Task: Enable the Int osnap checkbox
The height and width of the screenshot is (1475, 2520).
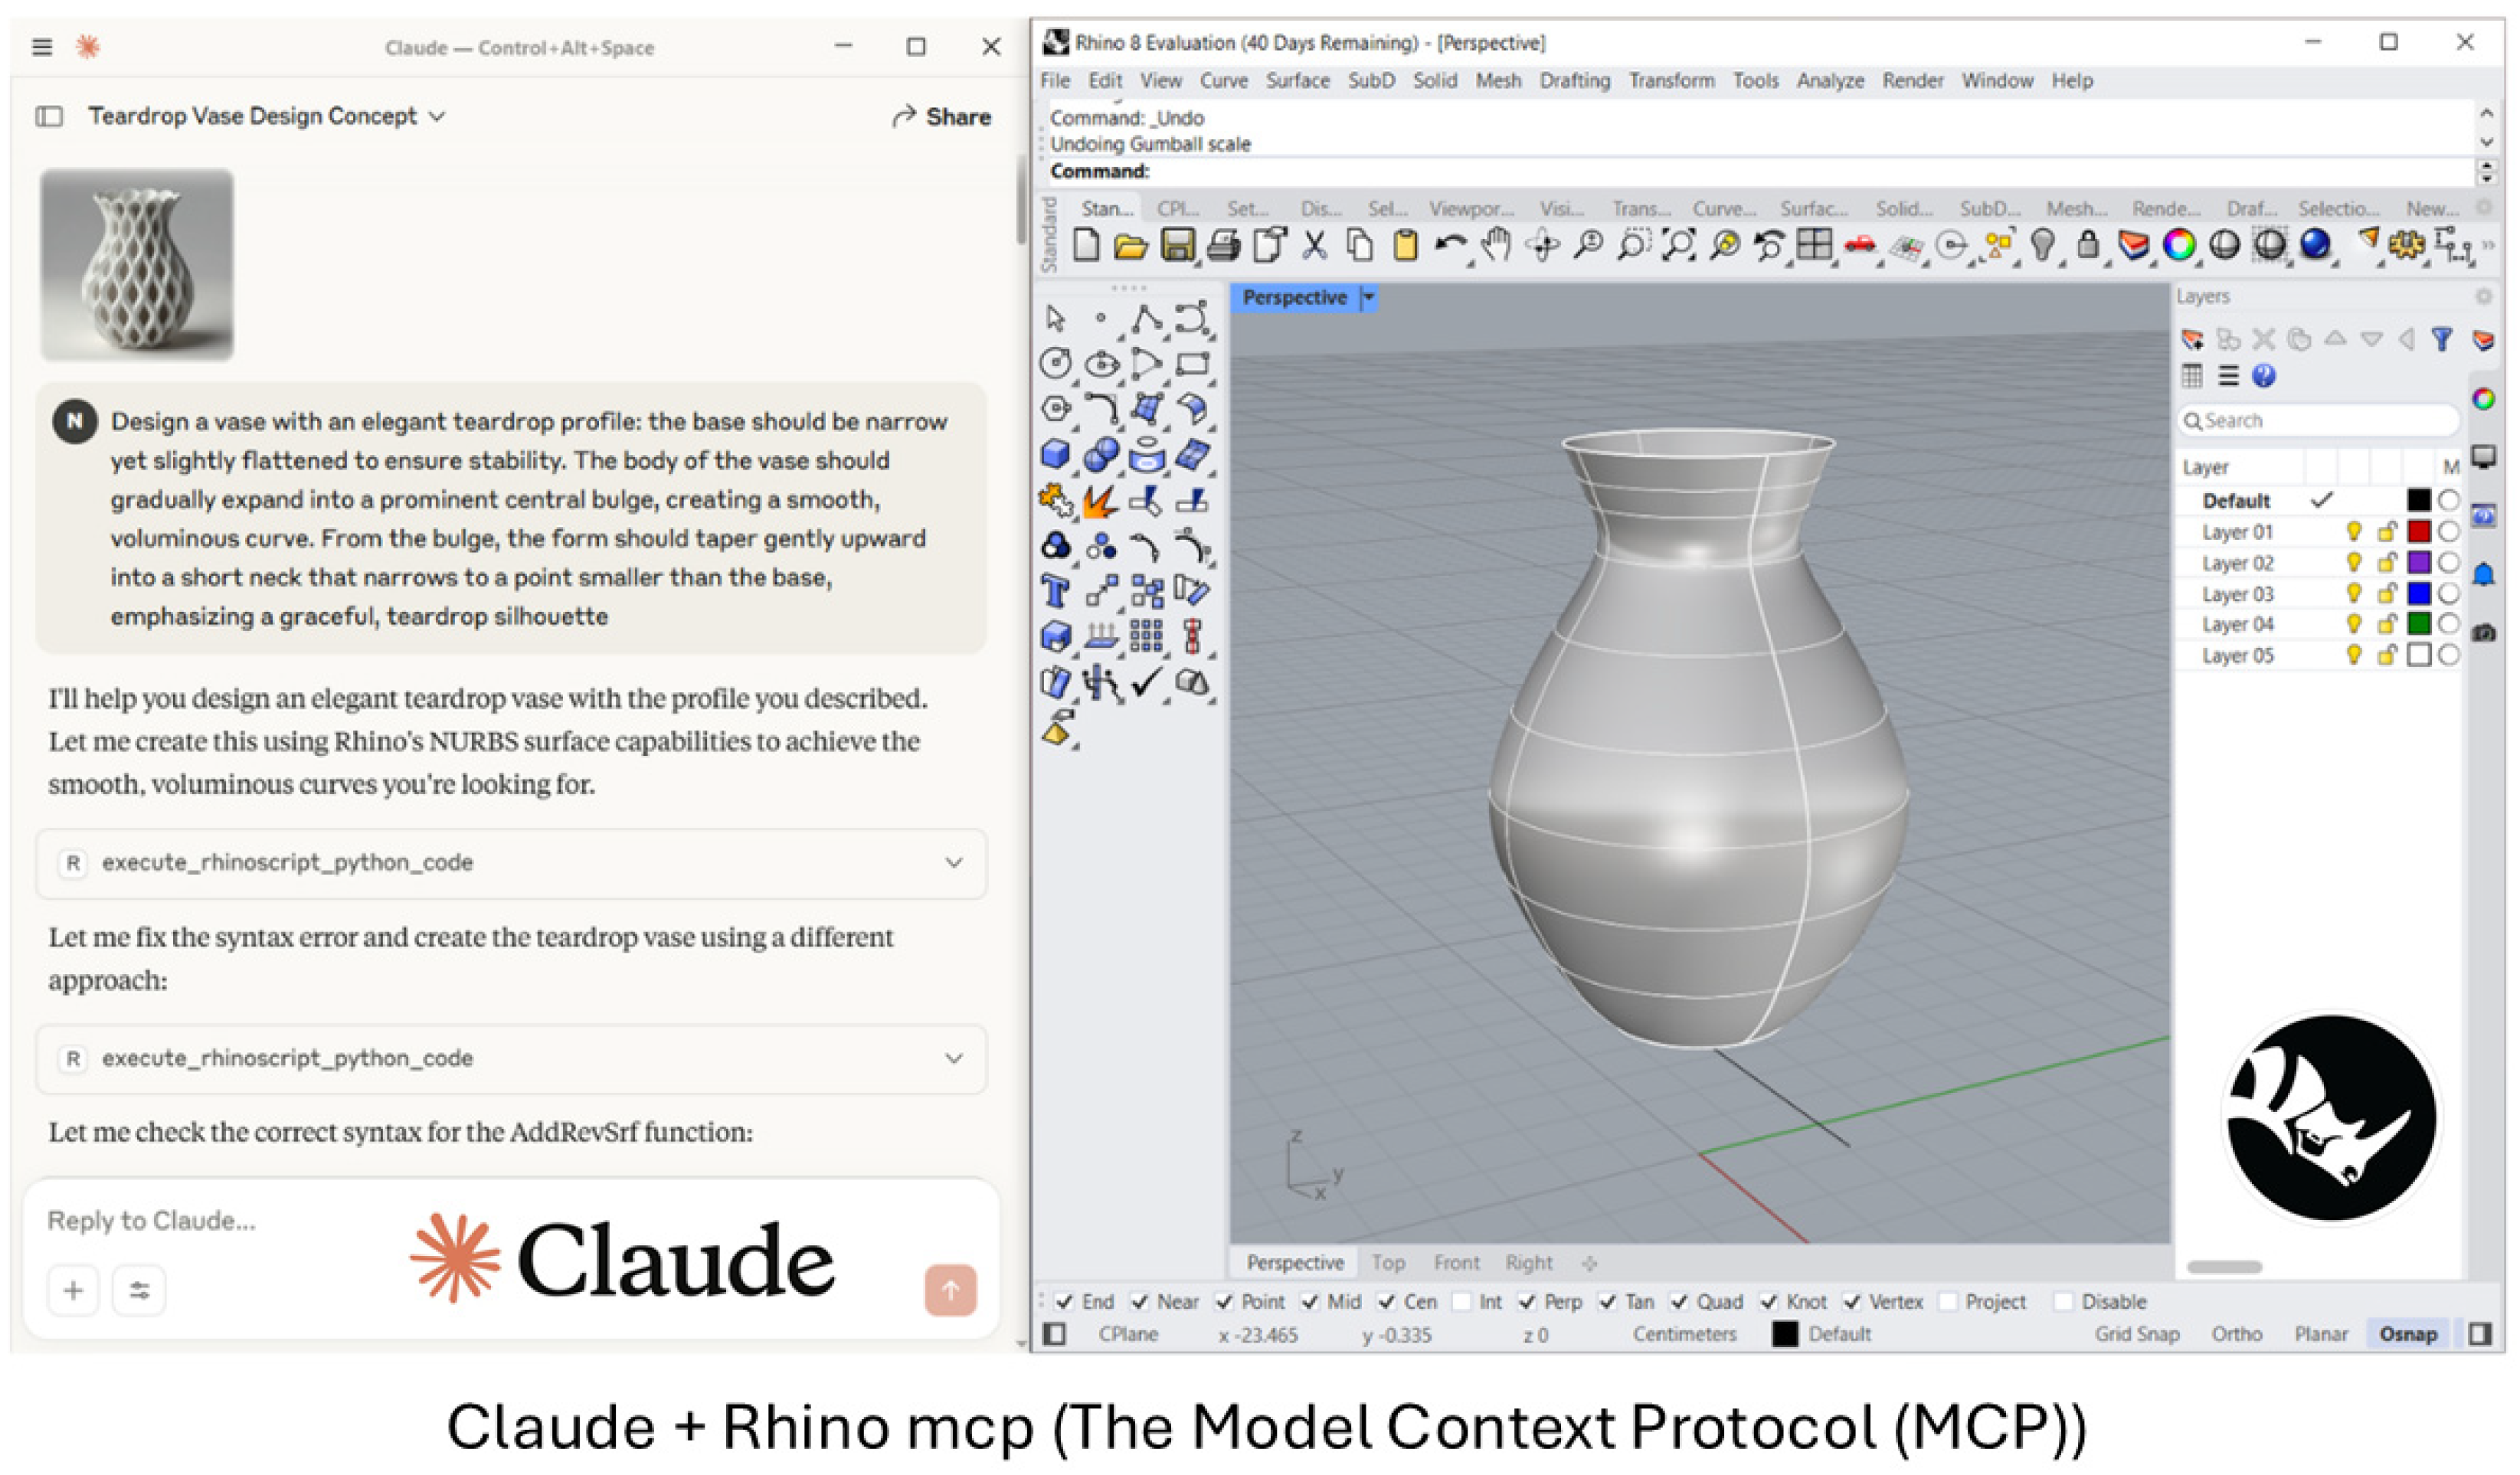Action: click(1462, 1301)
